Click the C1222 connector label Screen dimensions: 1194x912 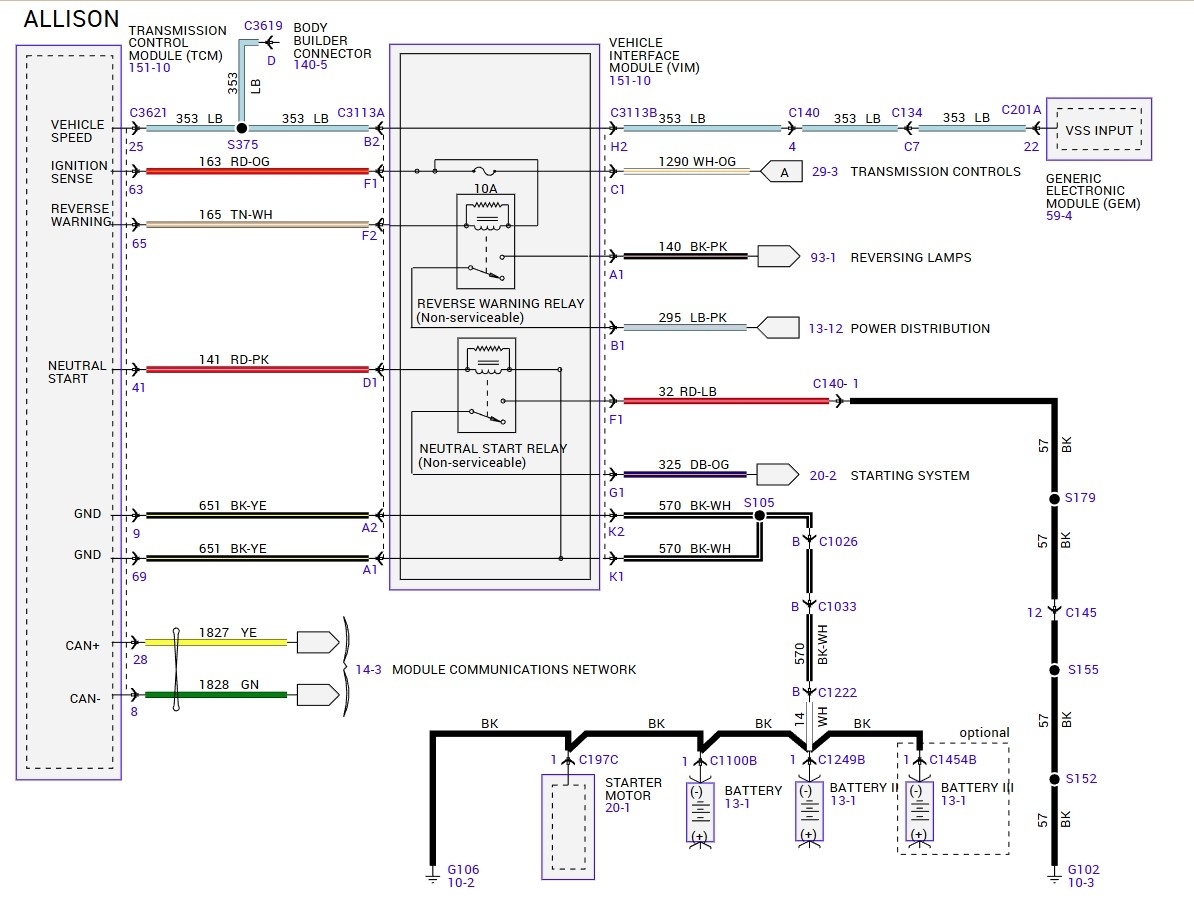pyautogui.click(x=838, y=692)
